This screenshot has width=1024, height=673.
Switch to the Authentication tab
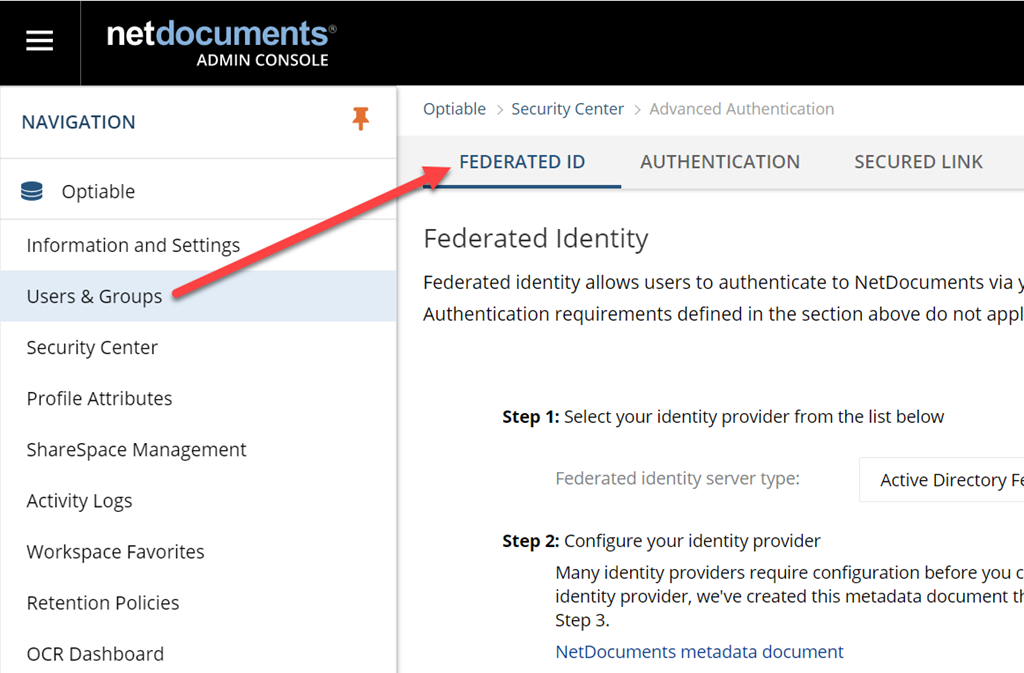720,162
